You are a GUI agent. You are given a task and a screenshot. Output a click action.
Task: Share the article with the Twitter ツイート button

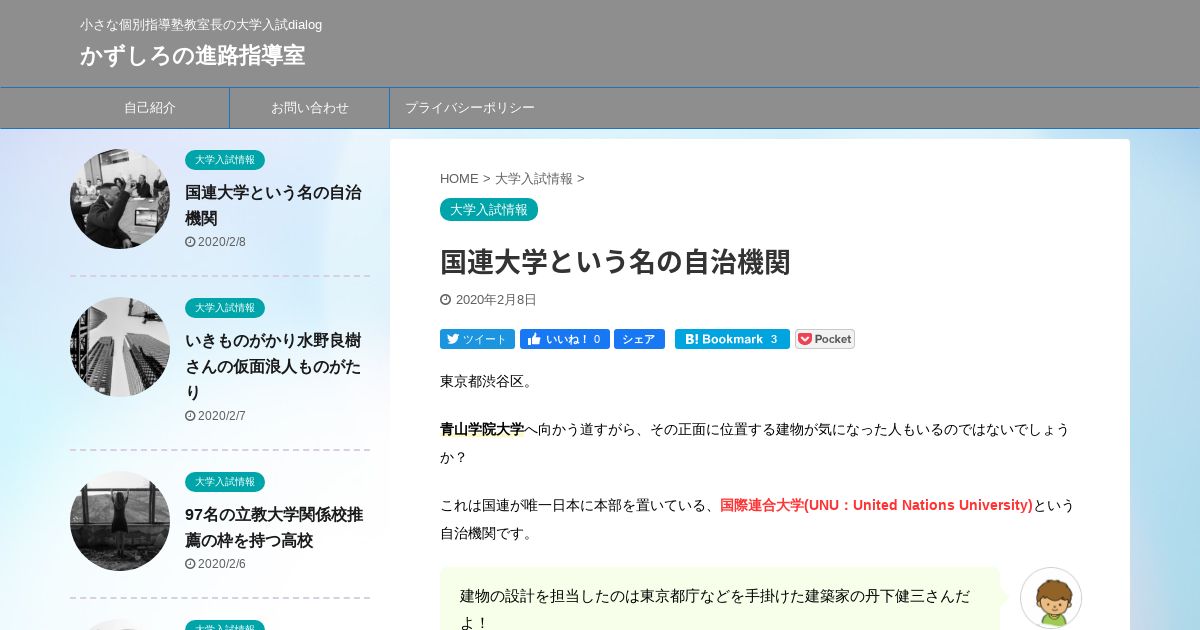click(x=477, y=339)
